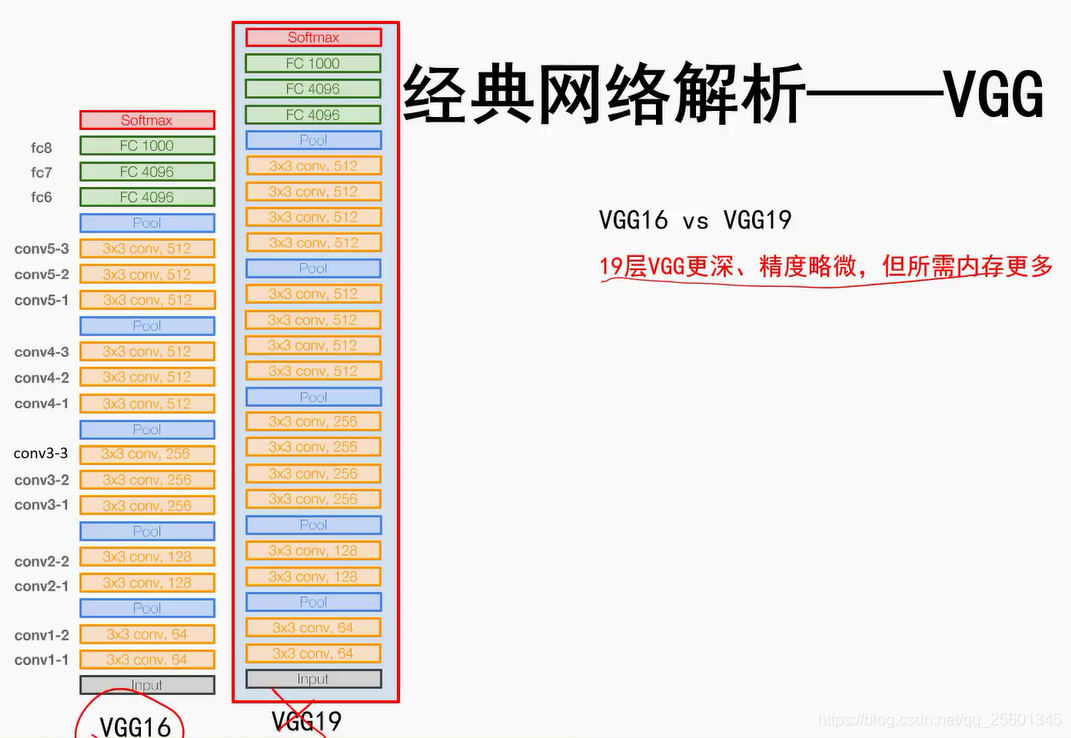
Task: Select the conv3-2 label
Action: point(42,480)
